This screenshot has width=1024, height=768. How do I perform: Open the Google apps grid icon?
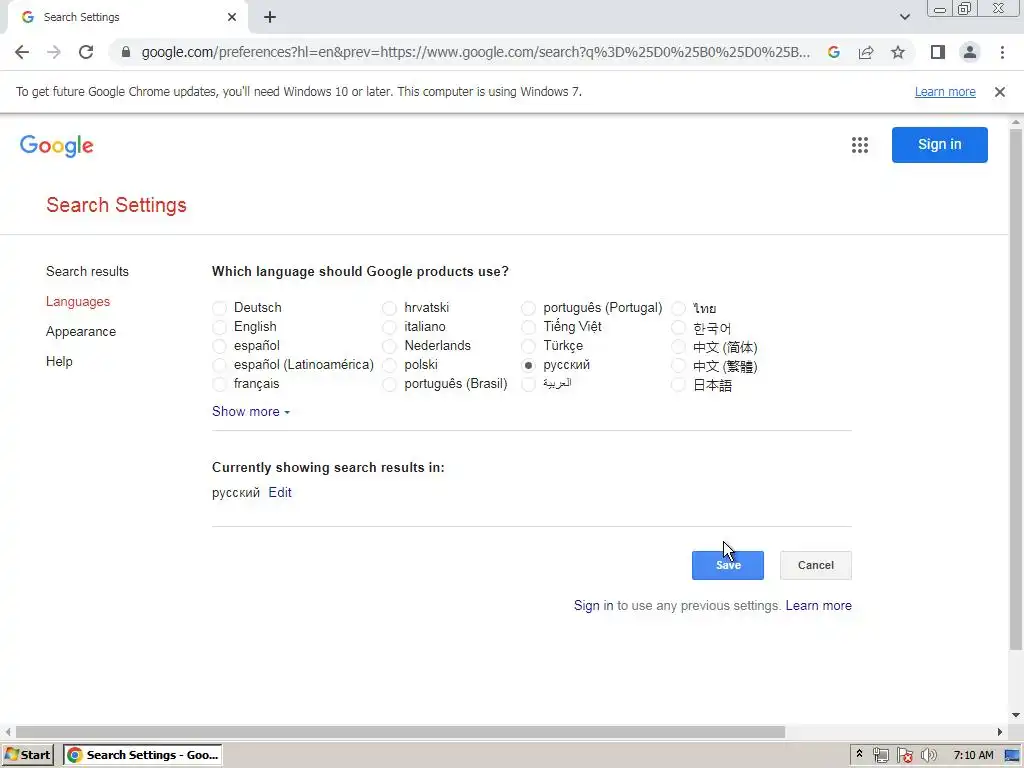[x=859, y=145]
